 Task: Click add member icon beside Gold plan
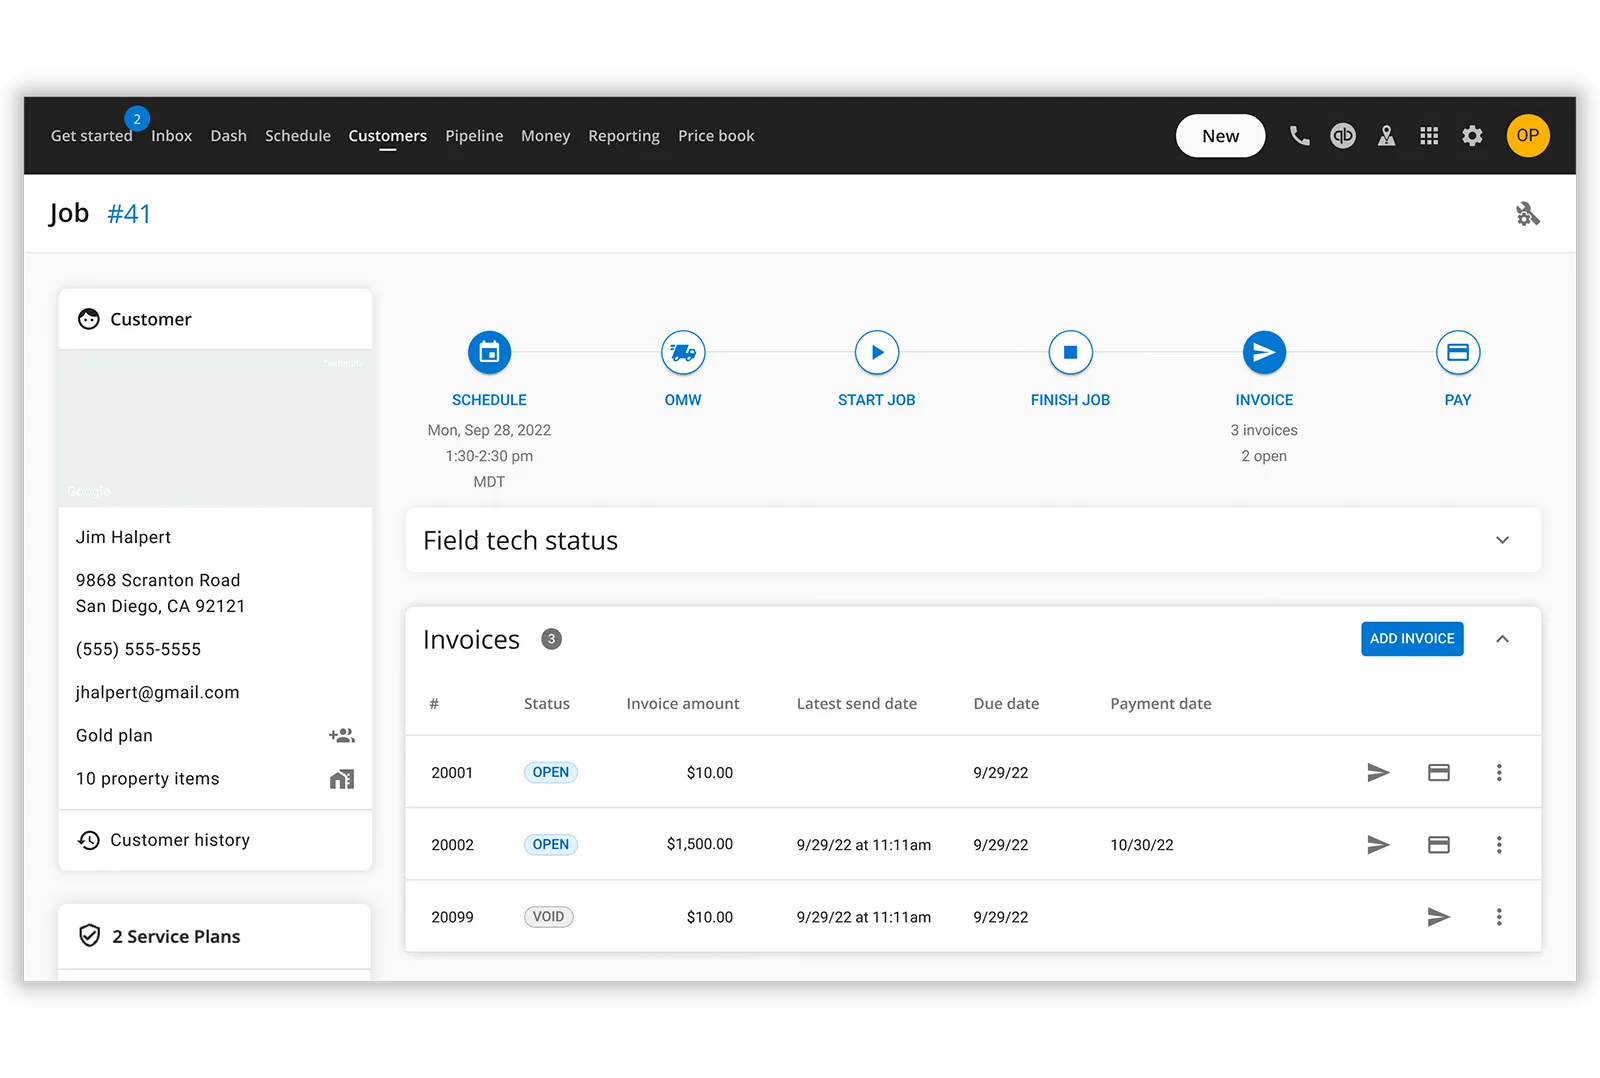click(342, 736)
